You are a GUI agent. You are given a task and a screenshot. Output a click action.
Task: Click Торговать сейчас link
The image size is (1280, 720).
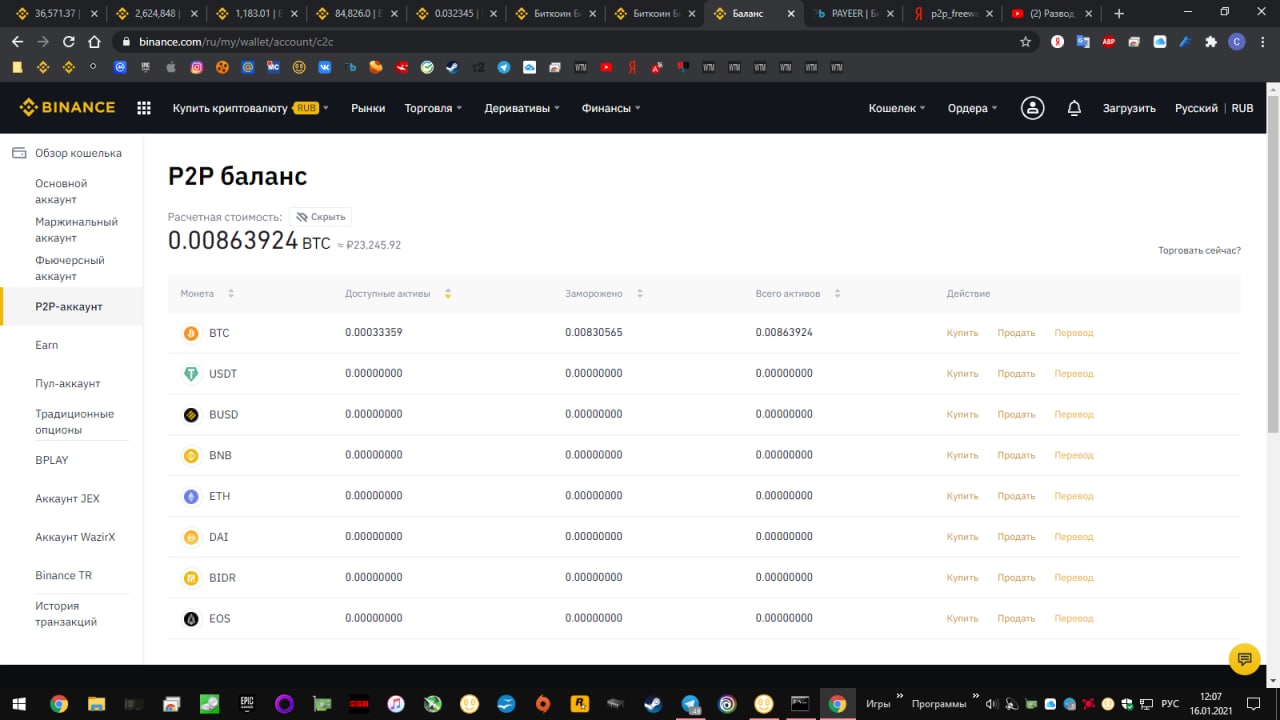click(1199, 250)
